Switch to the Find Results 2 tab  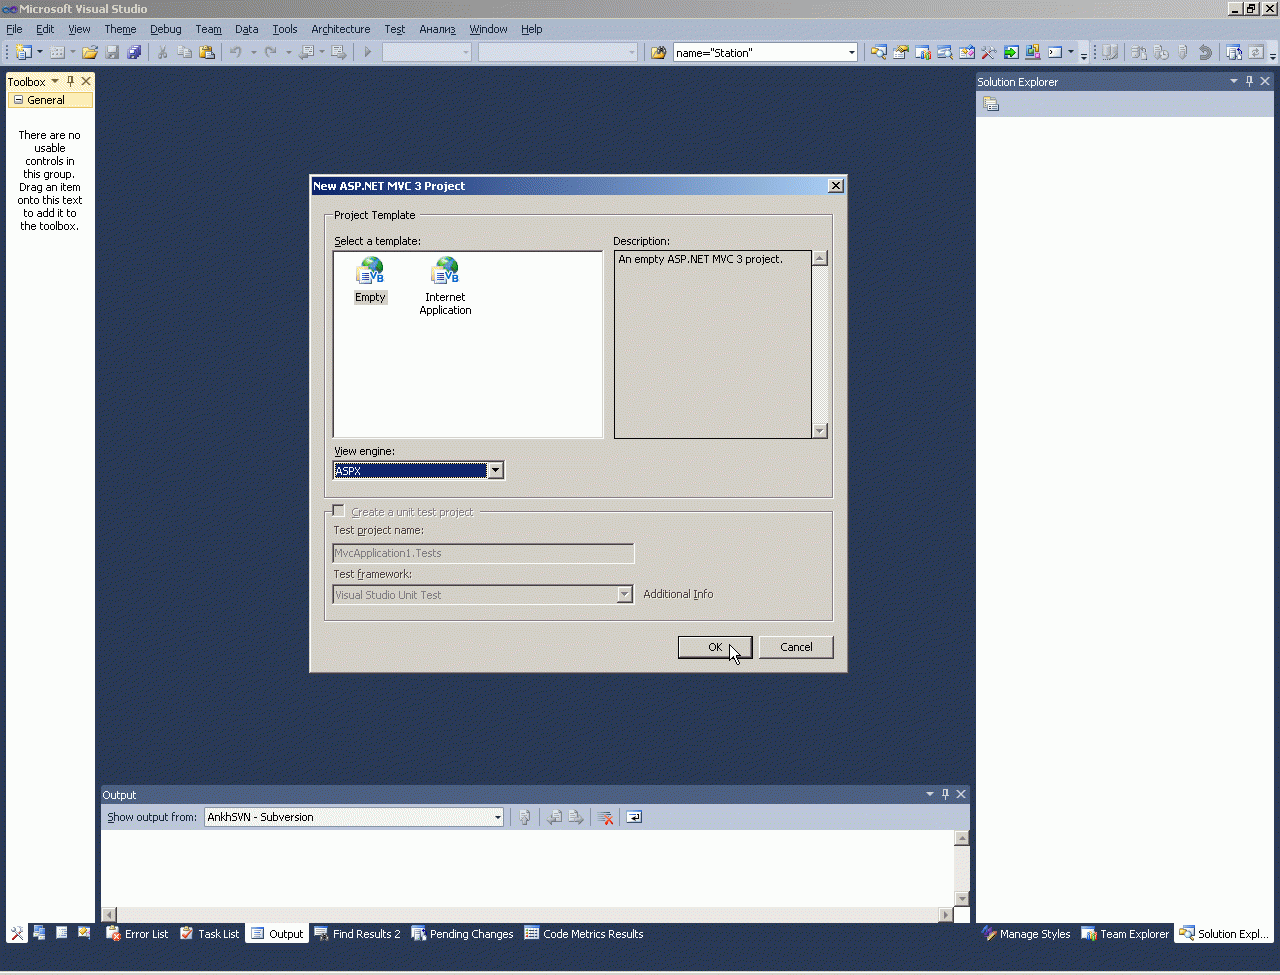pos(357,934)
